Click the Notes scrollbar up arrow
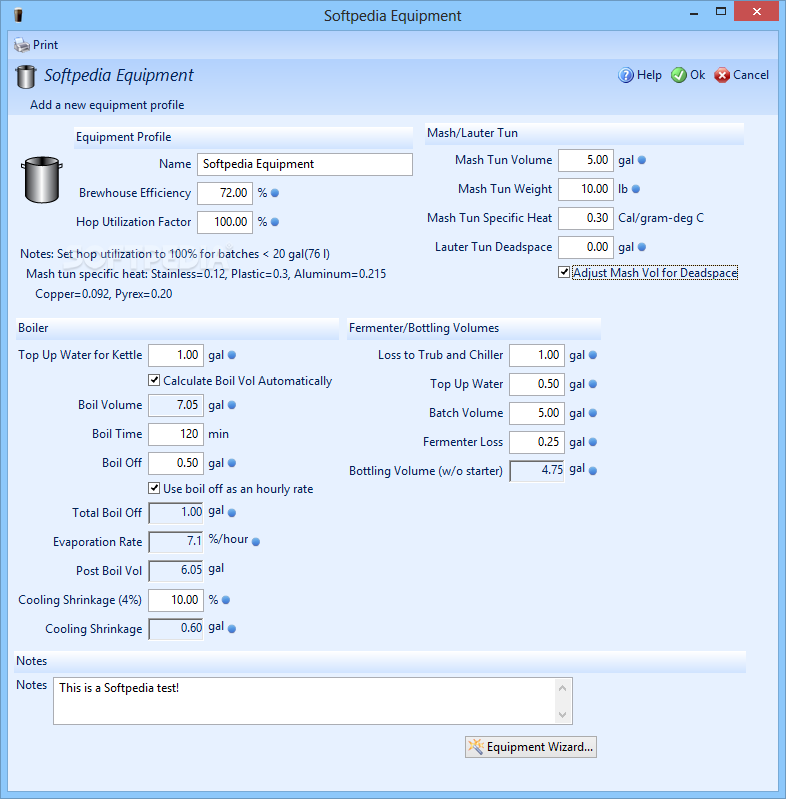Image resolution: width=786 pixels, height=799 pixels. click(x=563, y=688)
